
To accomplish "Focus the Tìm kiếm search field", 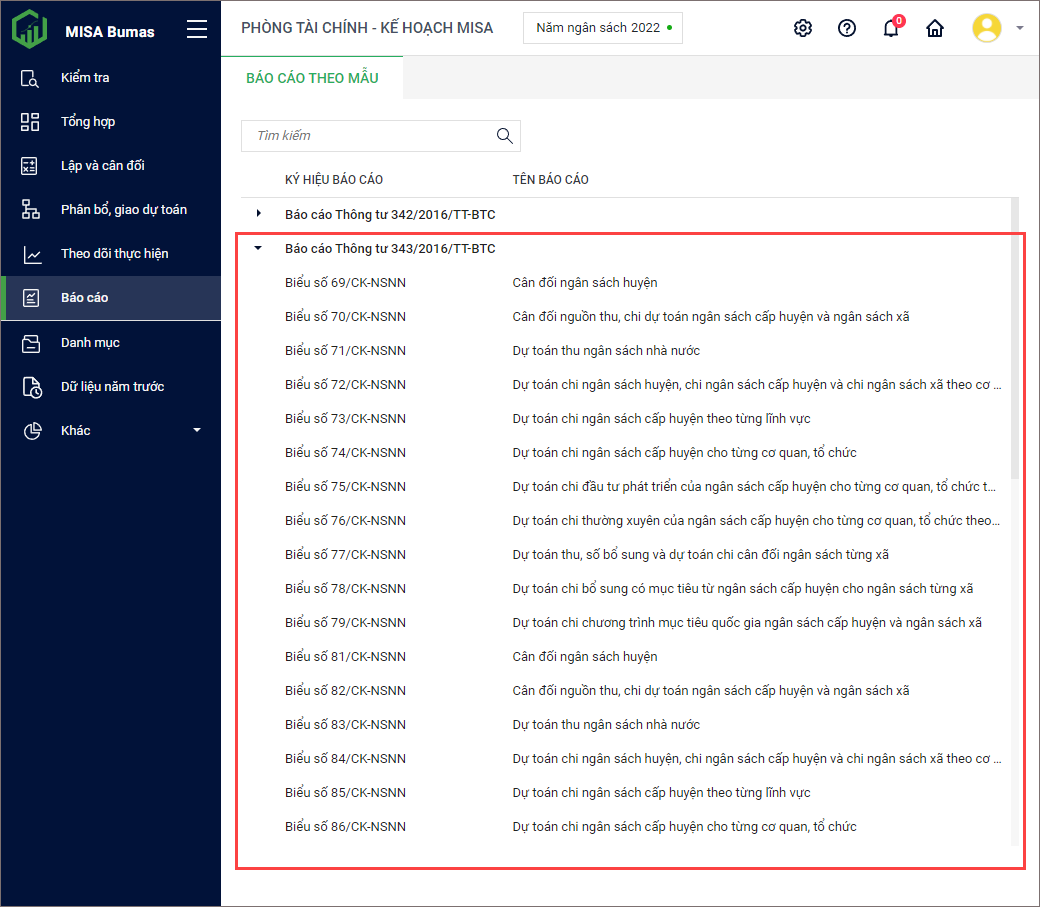I will pos(370,136).
